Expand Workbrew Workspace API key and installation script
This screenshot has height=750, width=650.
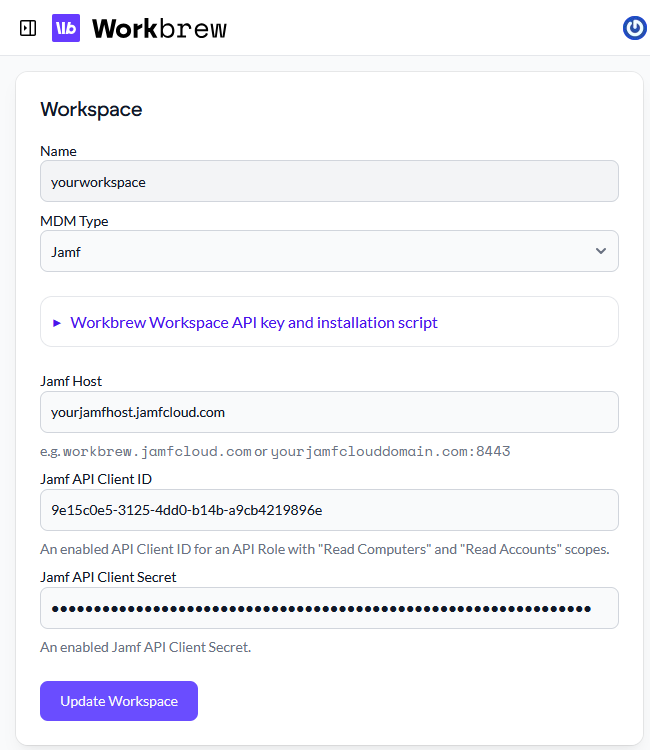tap(254, 322)
